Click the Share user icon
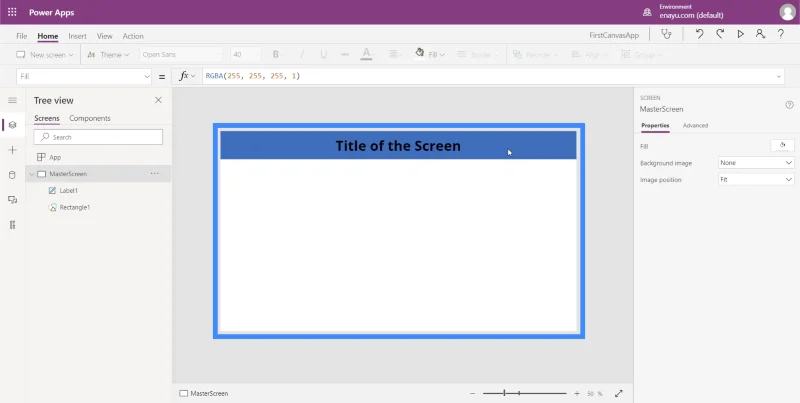 (760, 34)
